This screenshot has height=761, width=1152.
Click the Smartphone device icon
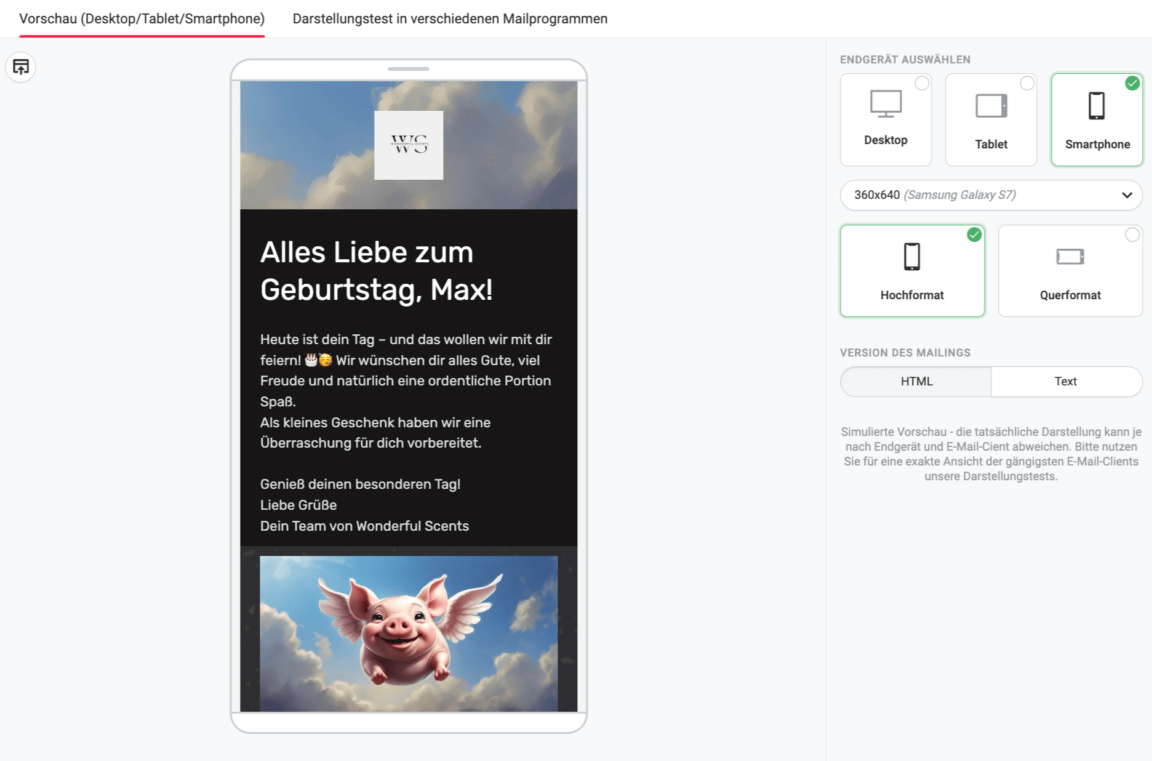pyautogui.click(x=1096, y=106)
